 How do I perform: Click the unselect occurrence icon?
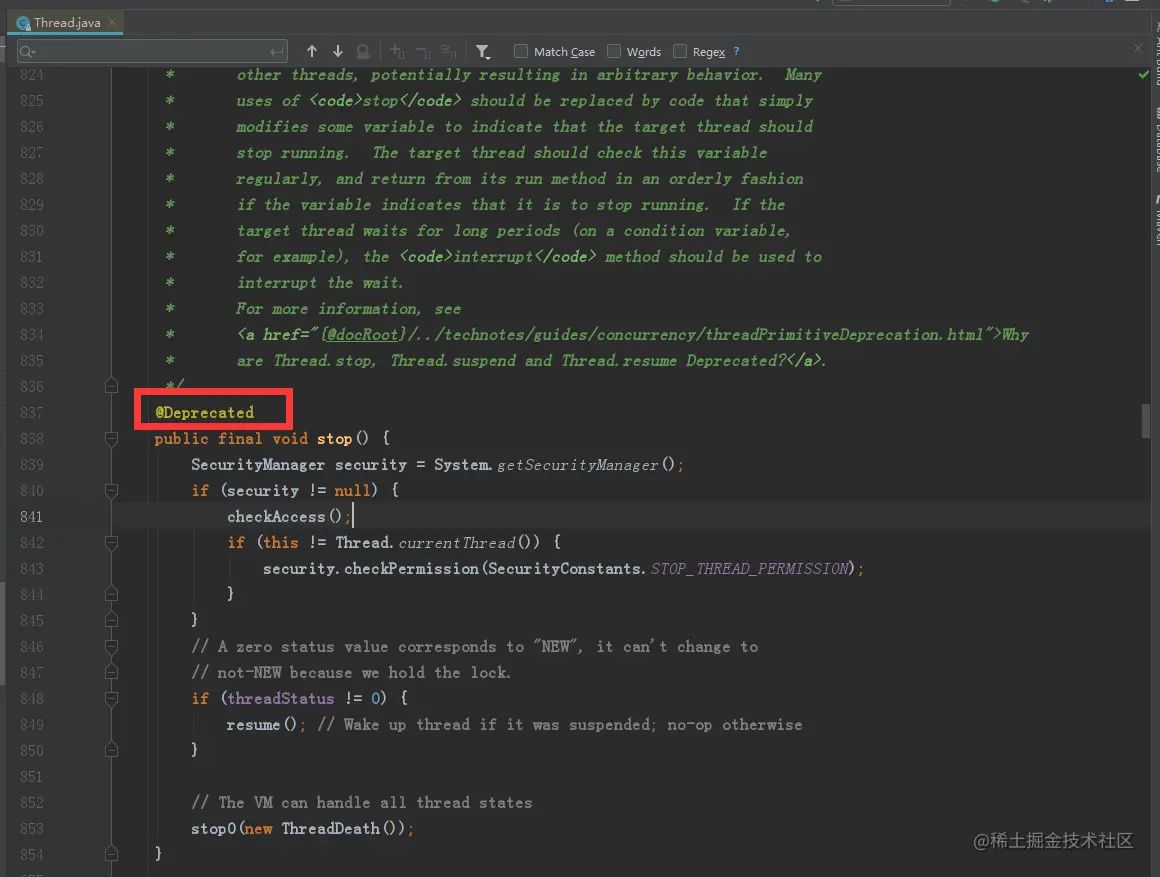(423, 51)
